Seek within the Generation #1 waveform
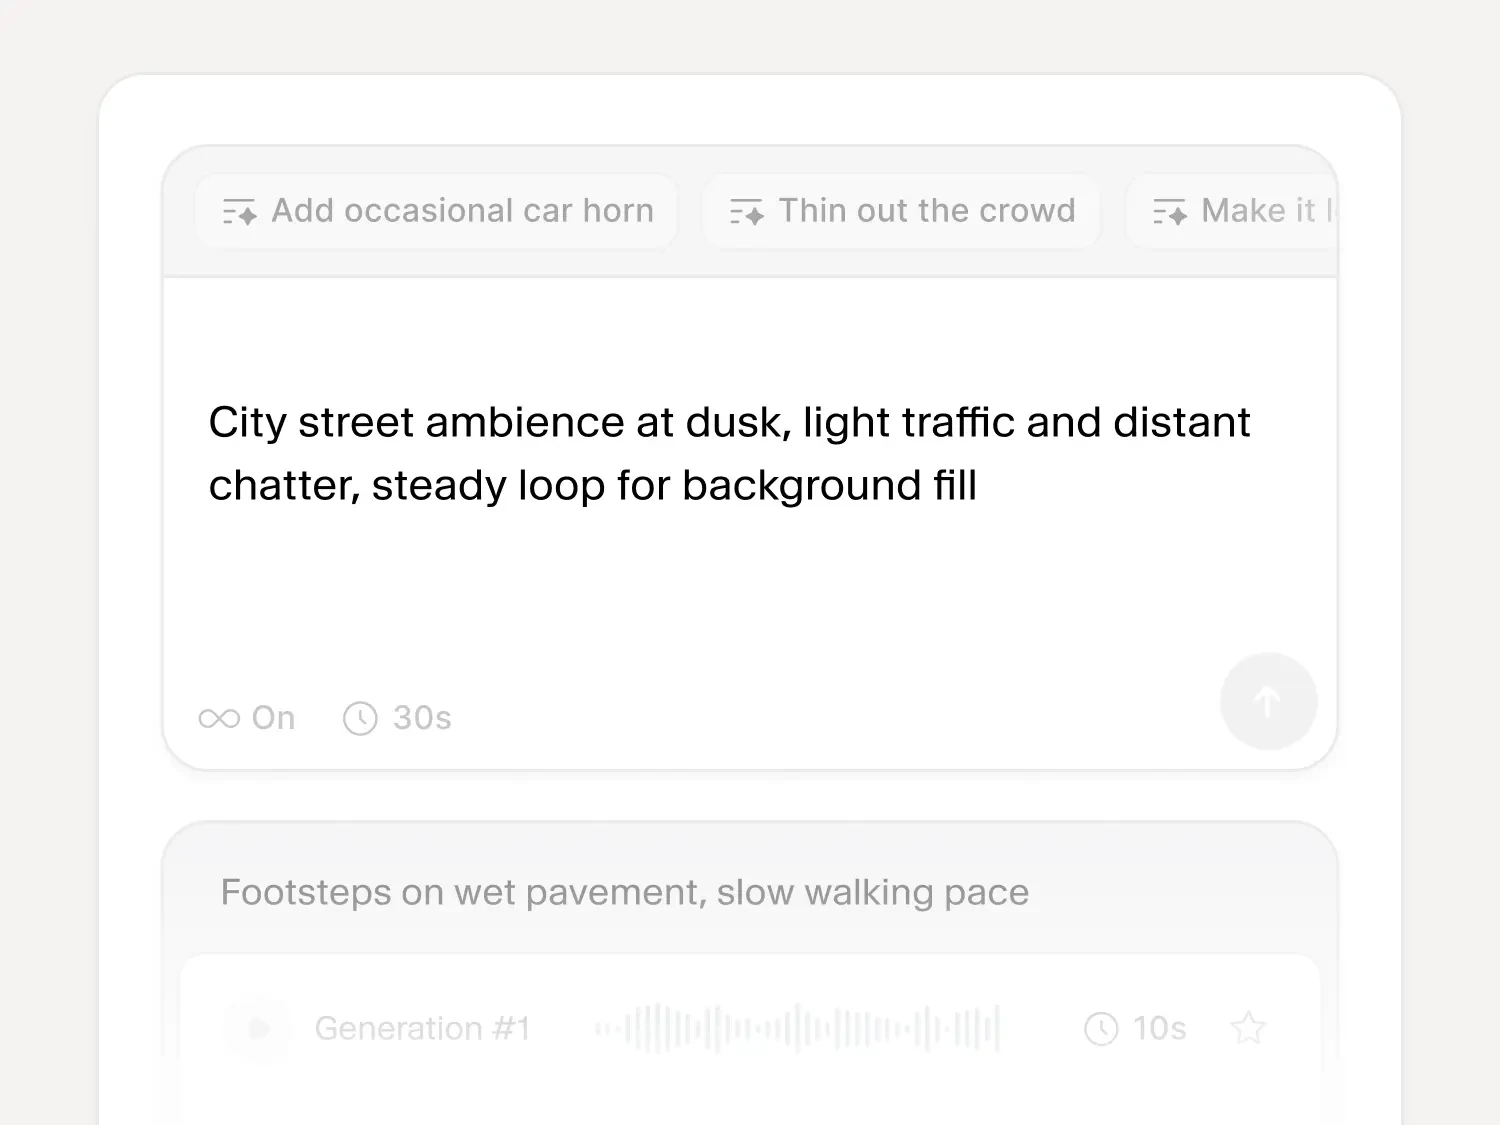 pyautogui.click(x=797, y=1028)
